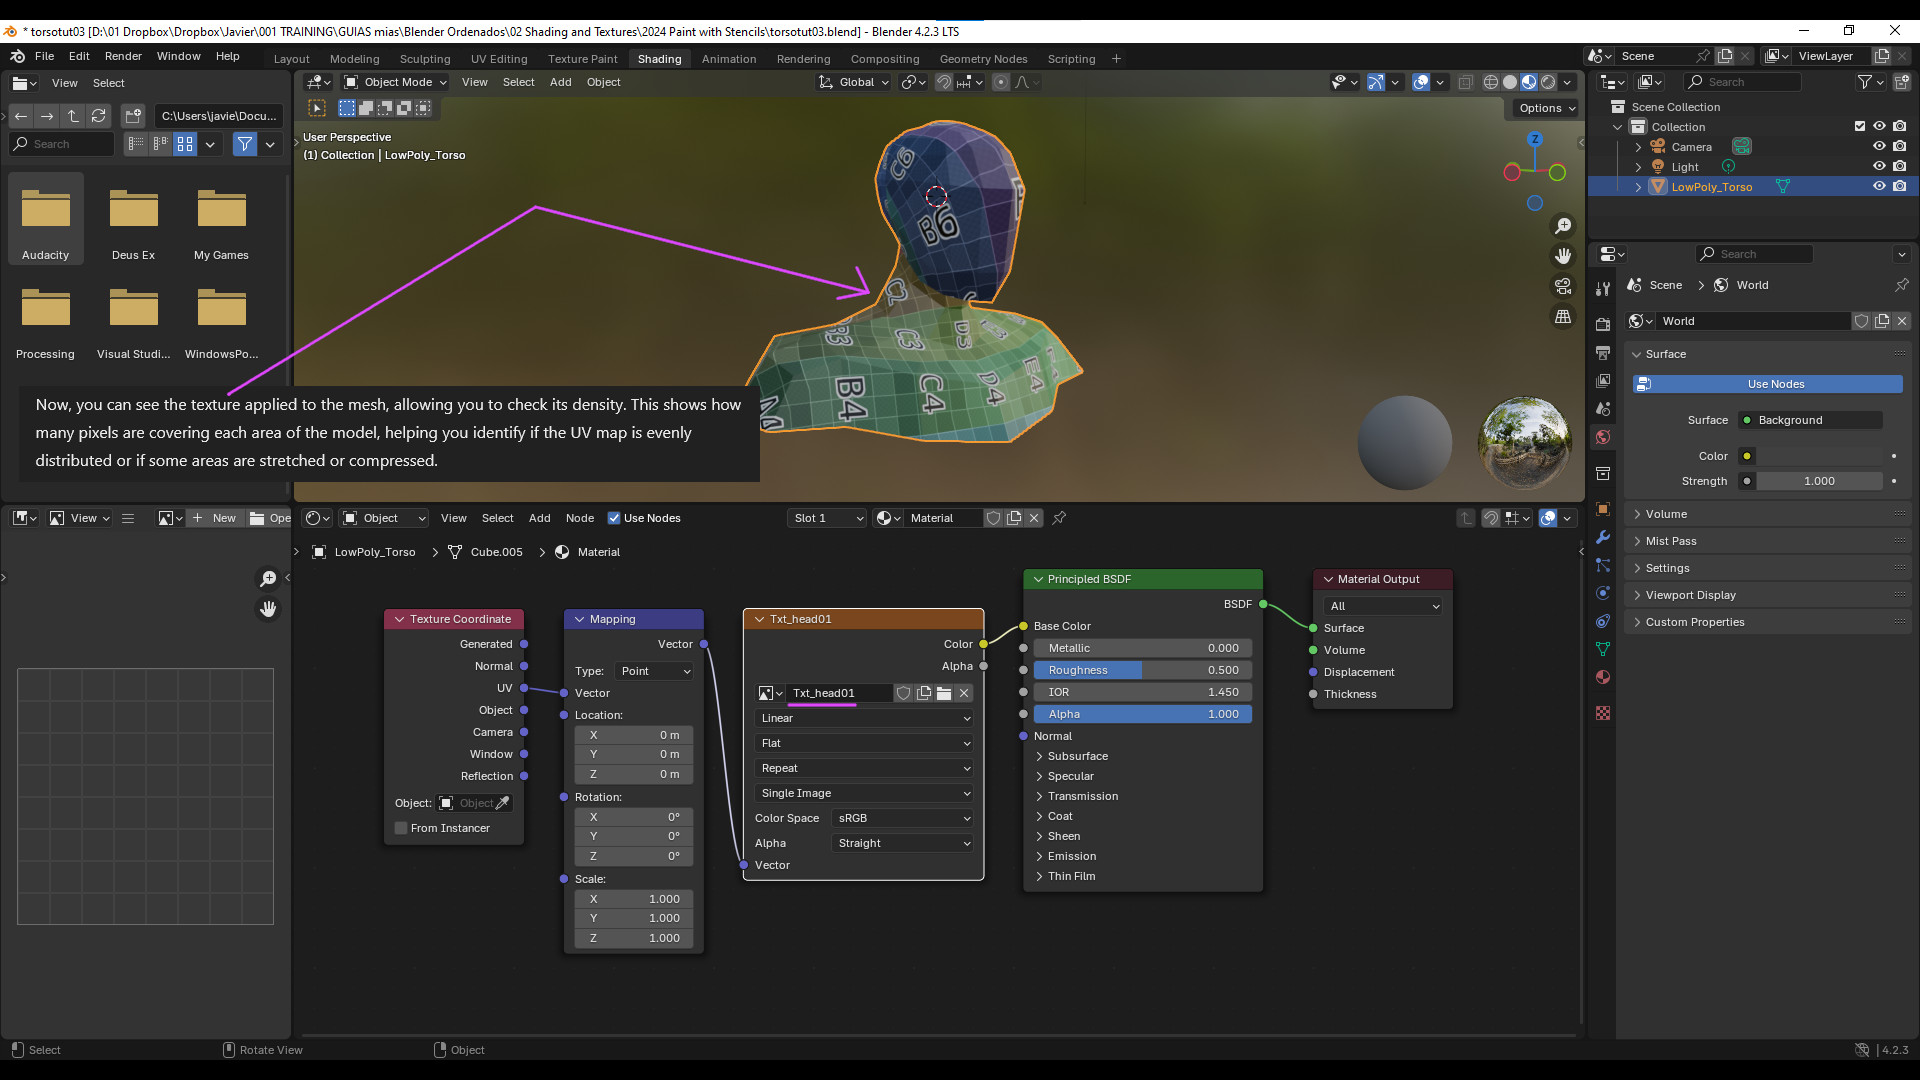
Task: Open the Tool properties tab
Action: pyautogui.click(x=1603, y=289)
